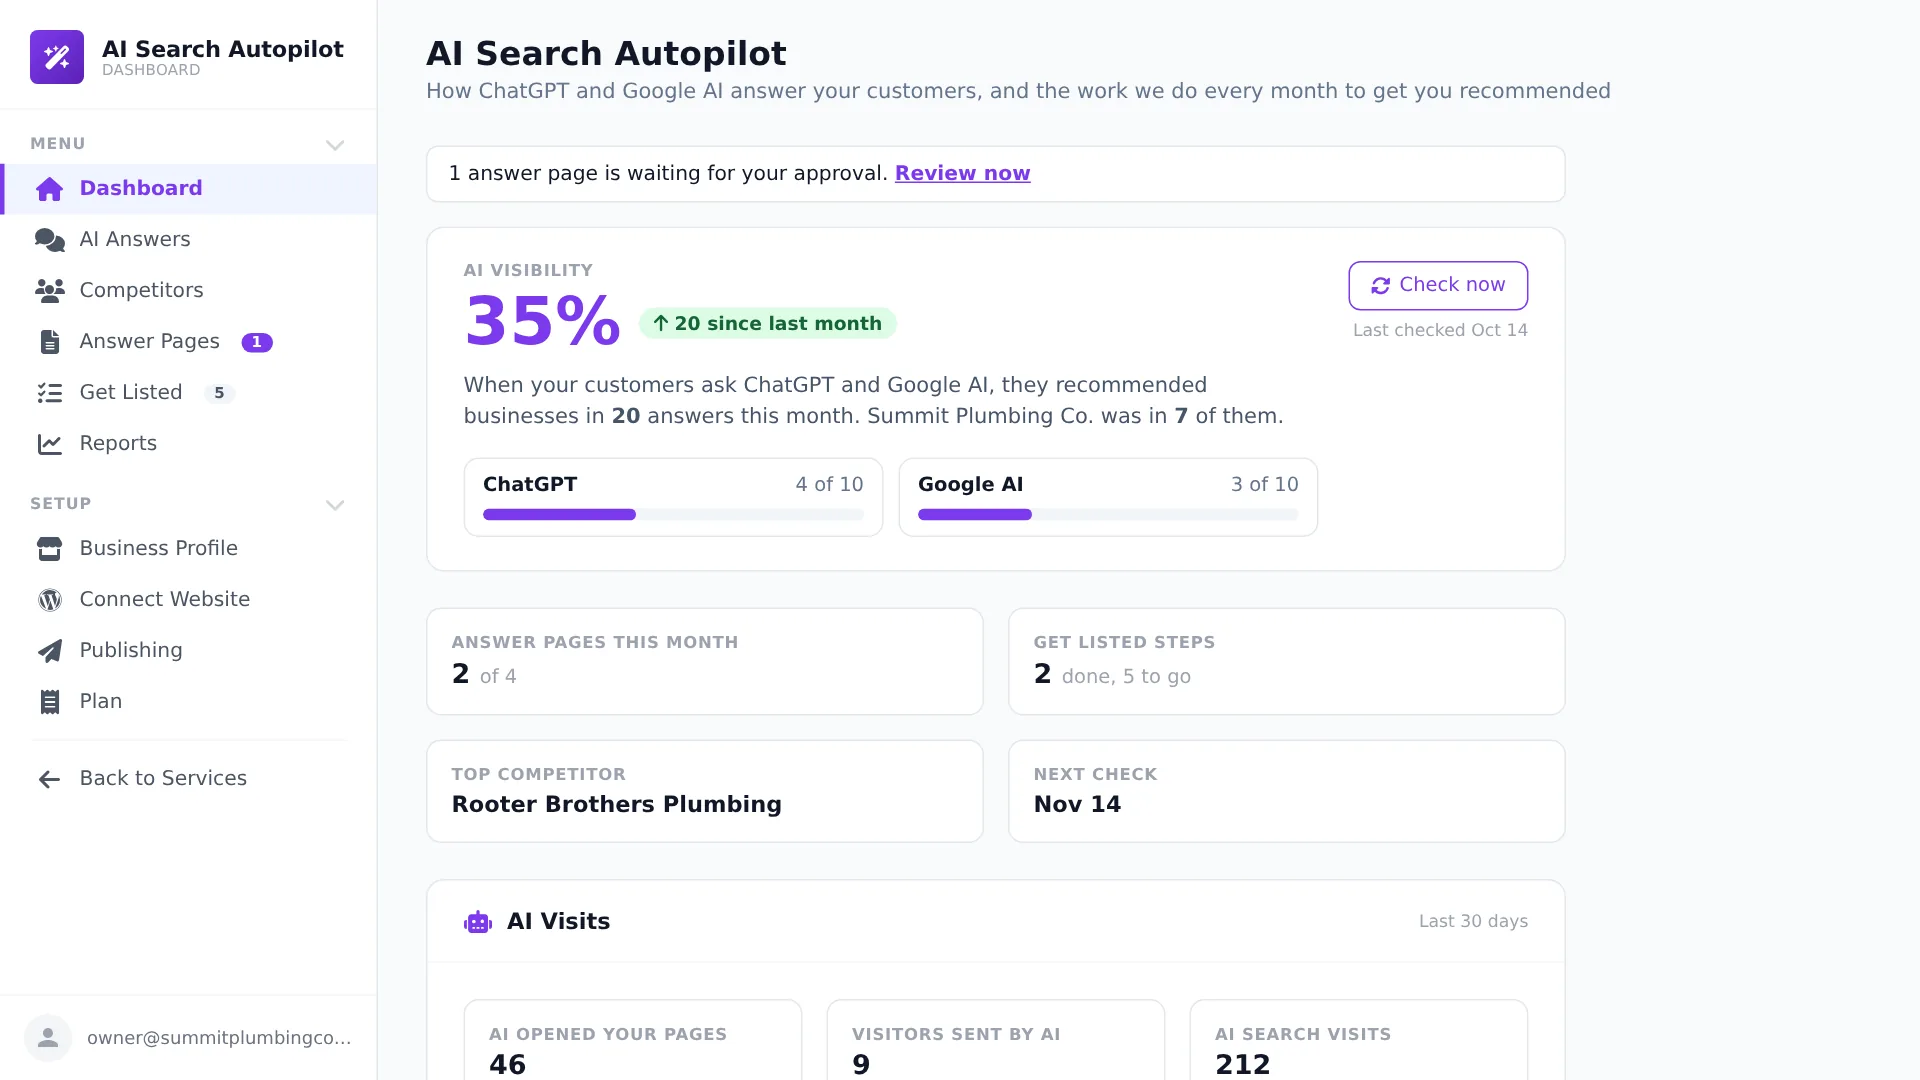This screenshot has width=1920, height=1080.
Task: Click the Answer Pages document icon
Action: 49,342
